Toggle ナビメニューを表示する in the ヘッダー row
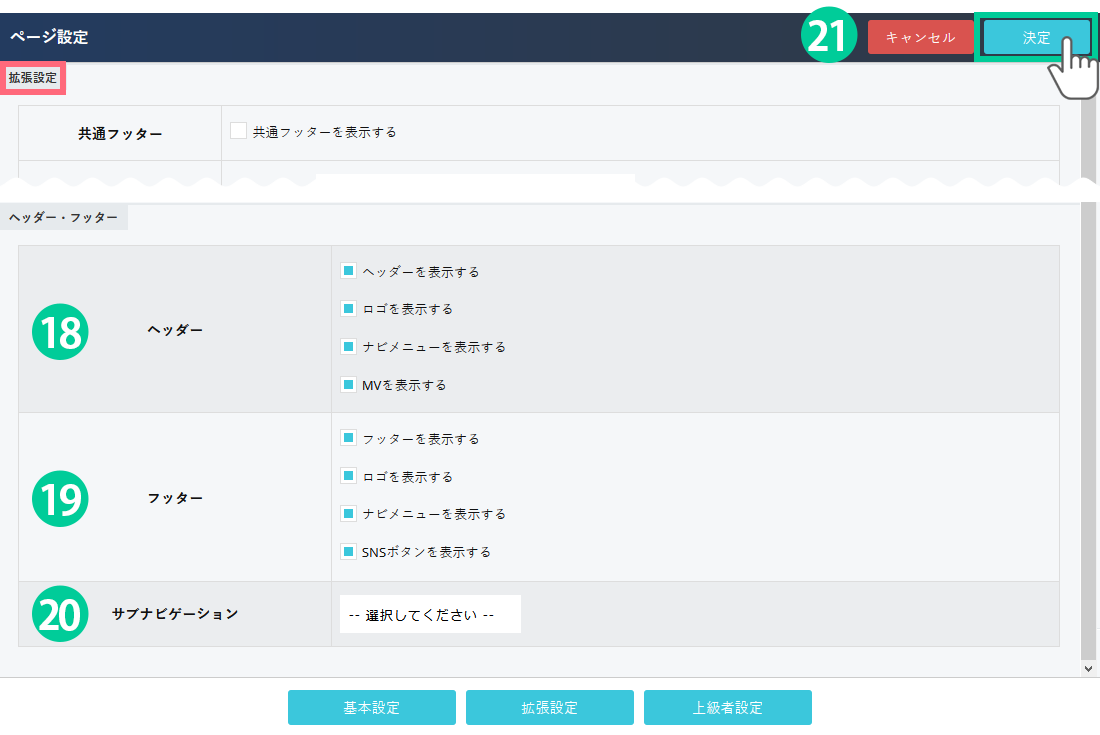This screenshot has height=735, width=1100. [x=348, y=347]
